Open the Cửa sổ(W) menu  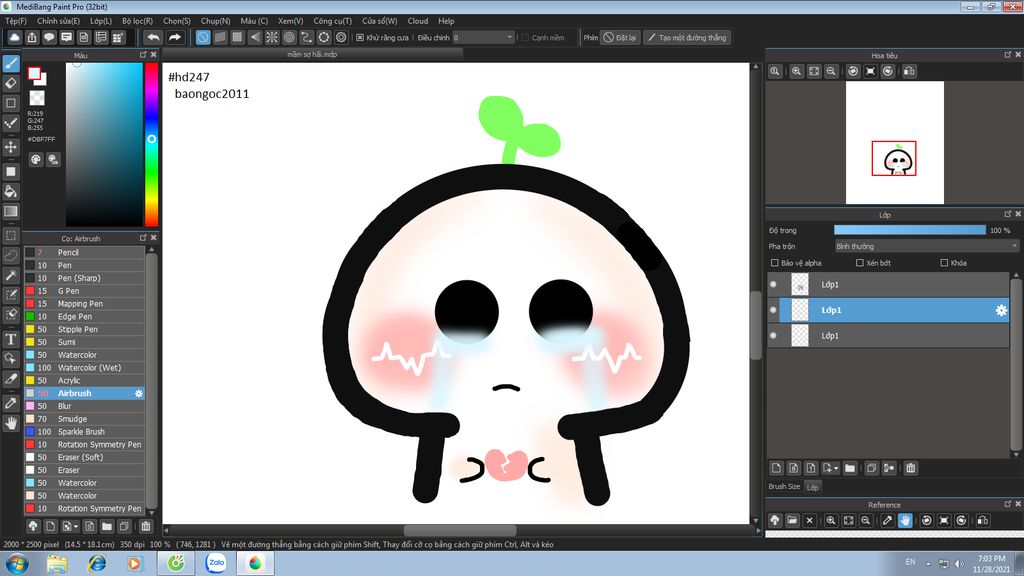click(x=379, y=21)
